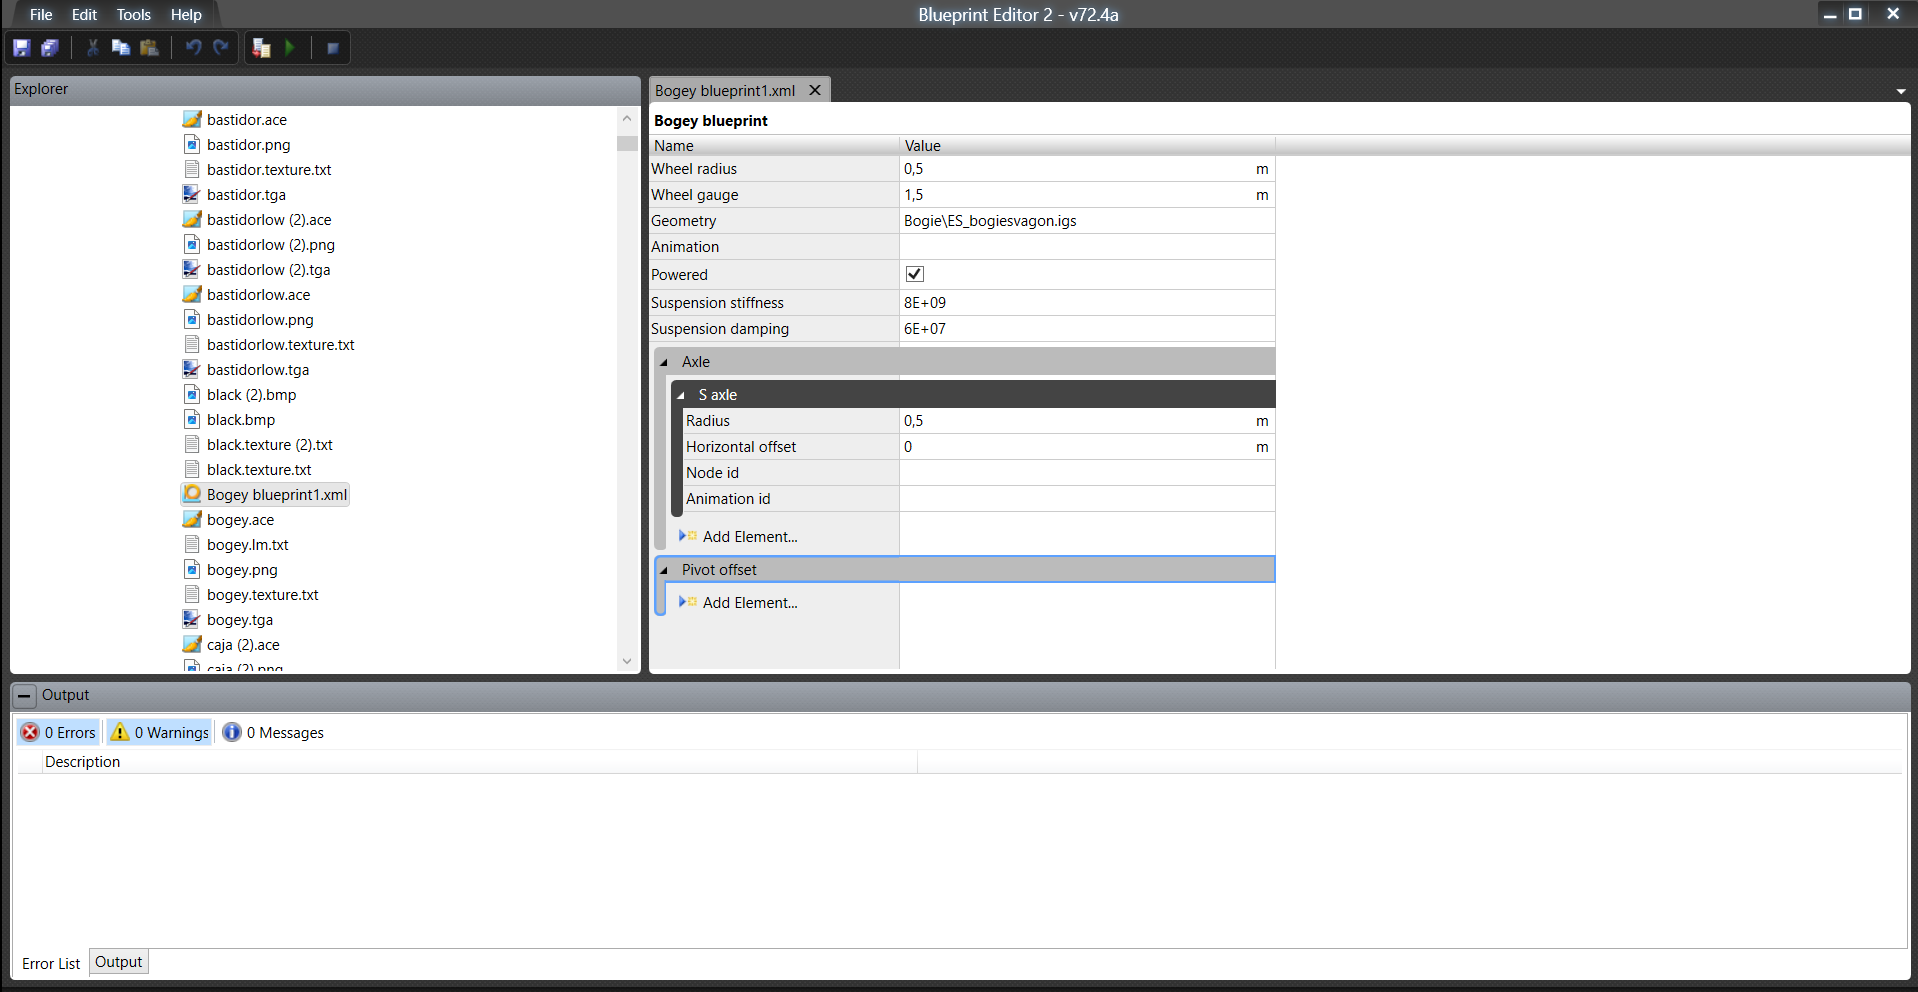Select the bastidor.ace file icon

pyautogui.click(x=192, y=119)
